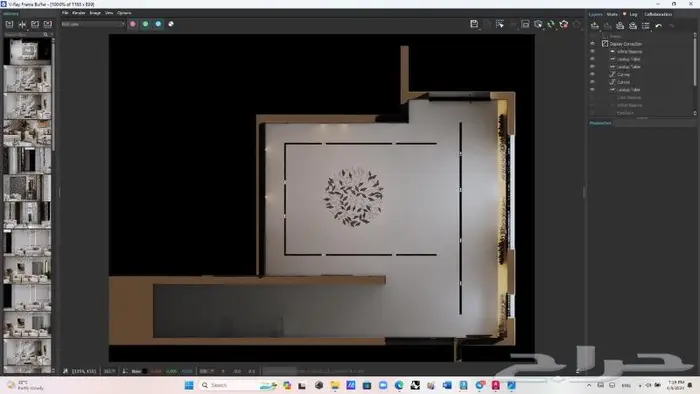Click the magnifier icon in History search

46,34
